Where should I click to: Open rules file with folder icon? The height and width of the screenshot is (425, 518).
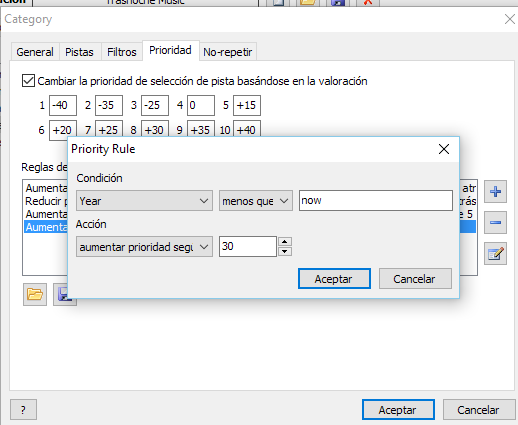coord(35,294)
